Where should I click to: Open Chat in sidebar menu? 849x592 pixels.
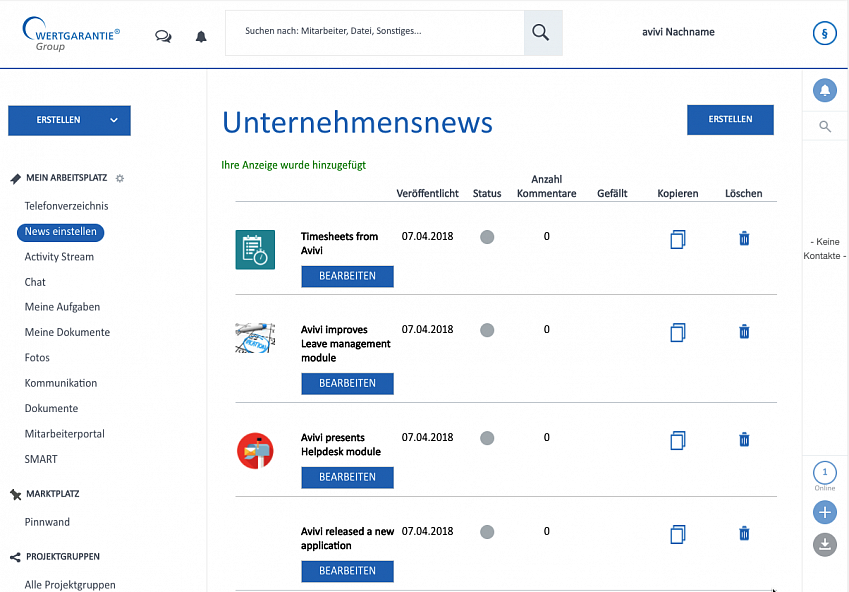pyautogui.click(x=35, y=282)
